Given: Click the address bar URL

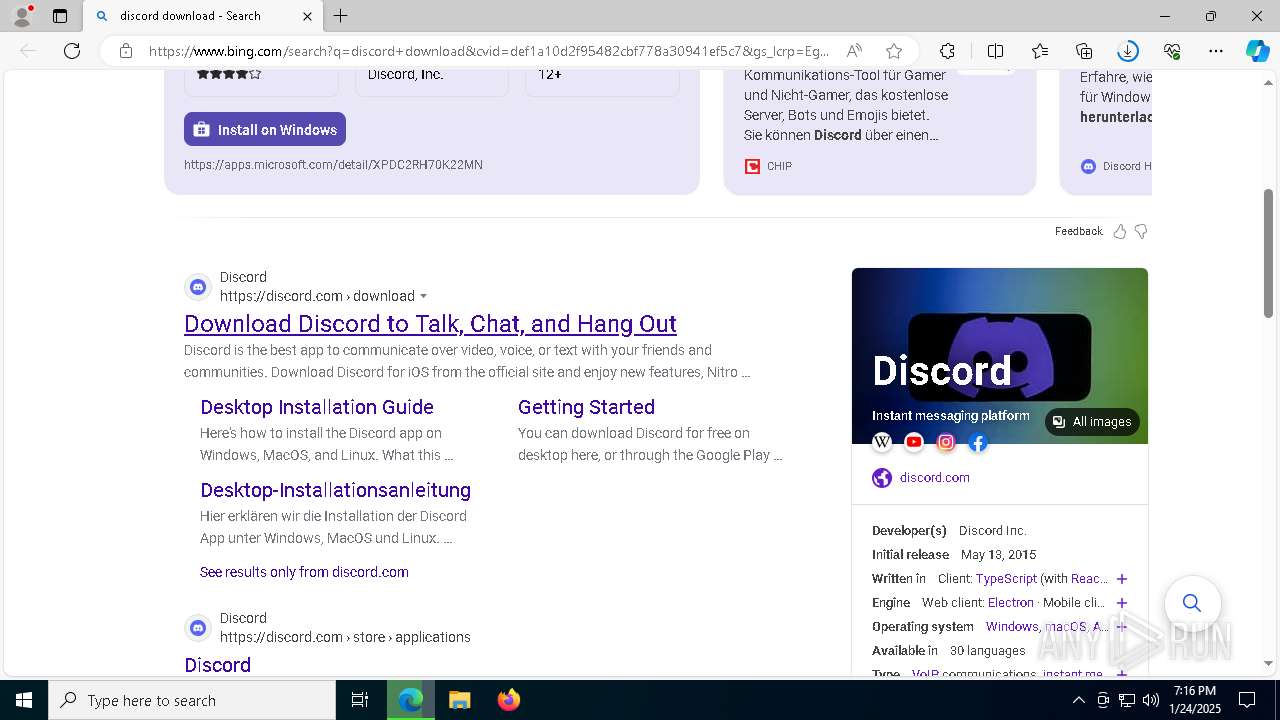Looking at the screenshot, I should tap(489, 51).
